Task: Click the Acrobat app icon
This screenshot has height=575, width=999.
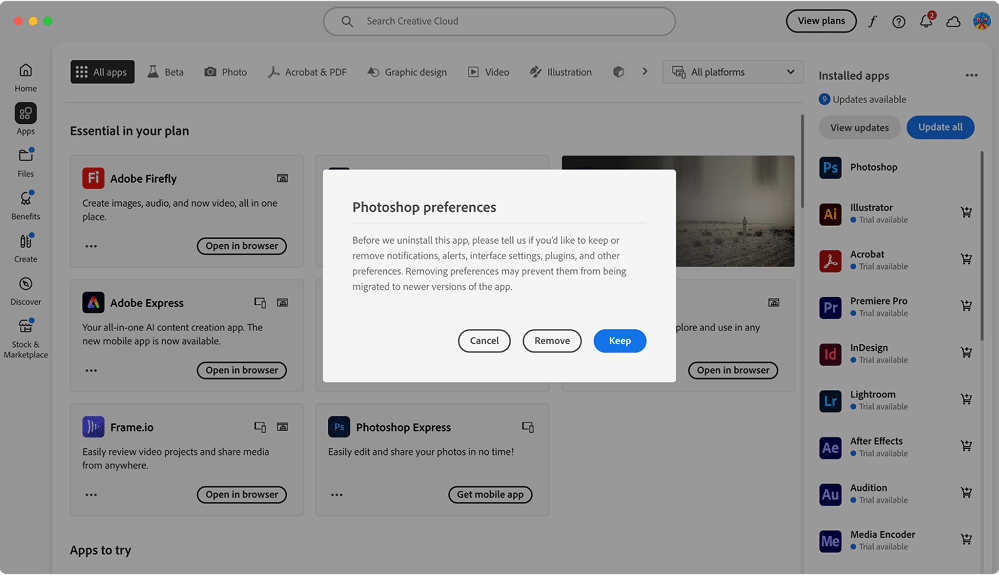Action: tap(830, 261)
